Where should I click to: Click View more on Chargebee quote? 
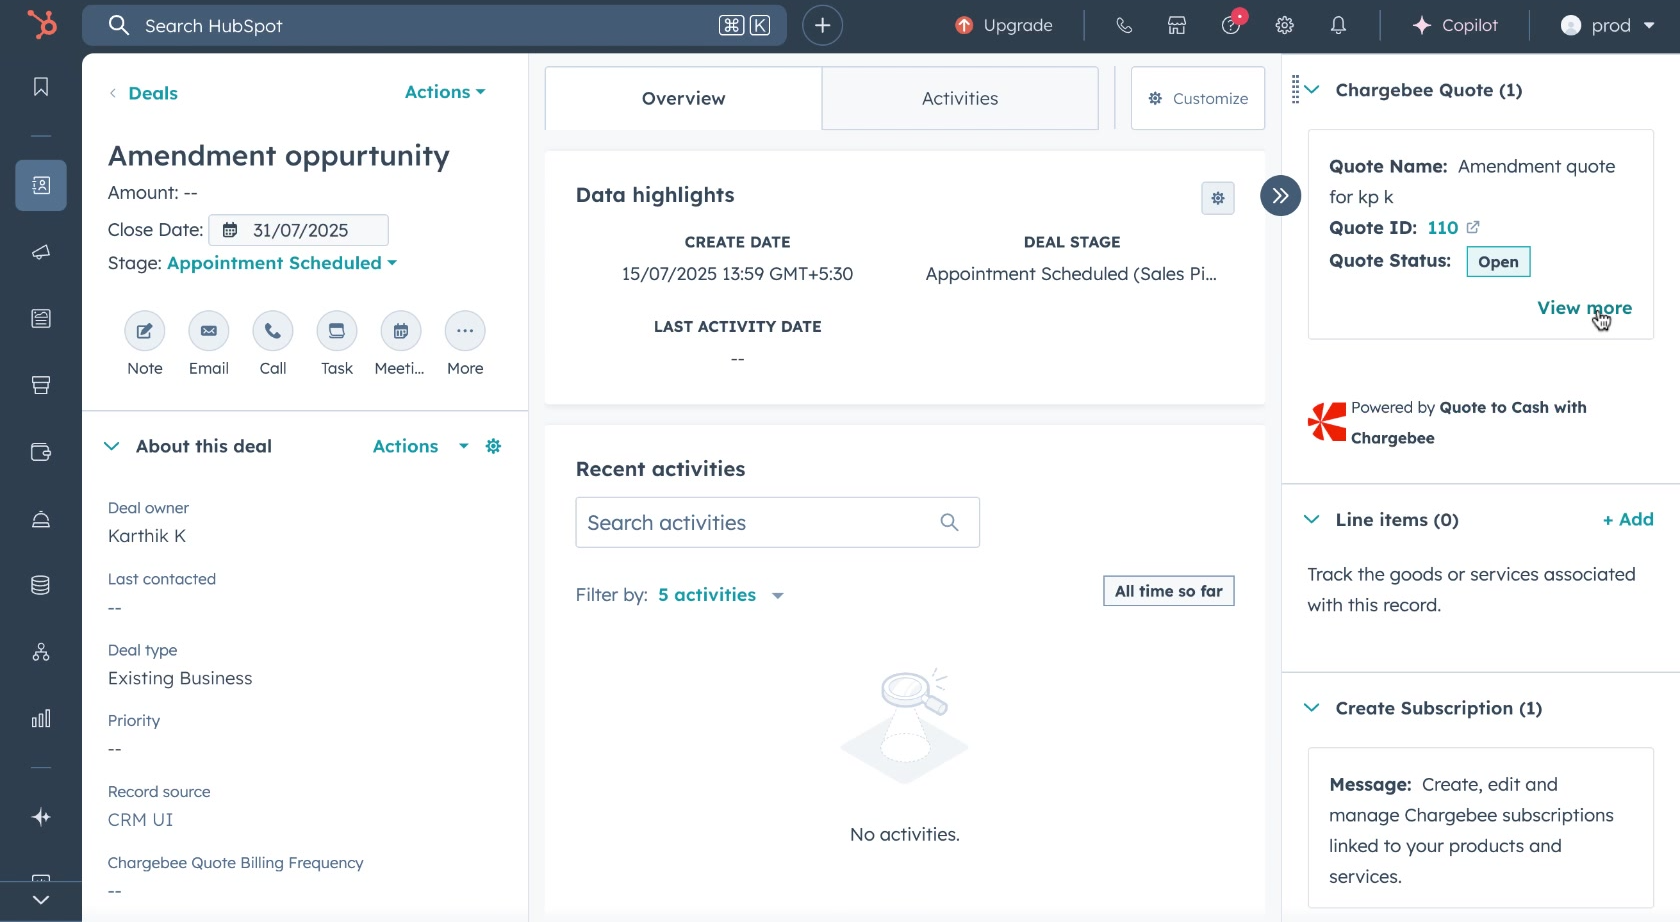click(1584, 308)
